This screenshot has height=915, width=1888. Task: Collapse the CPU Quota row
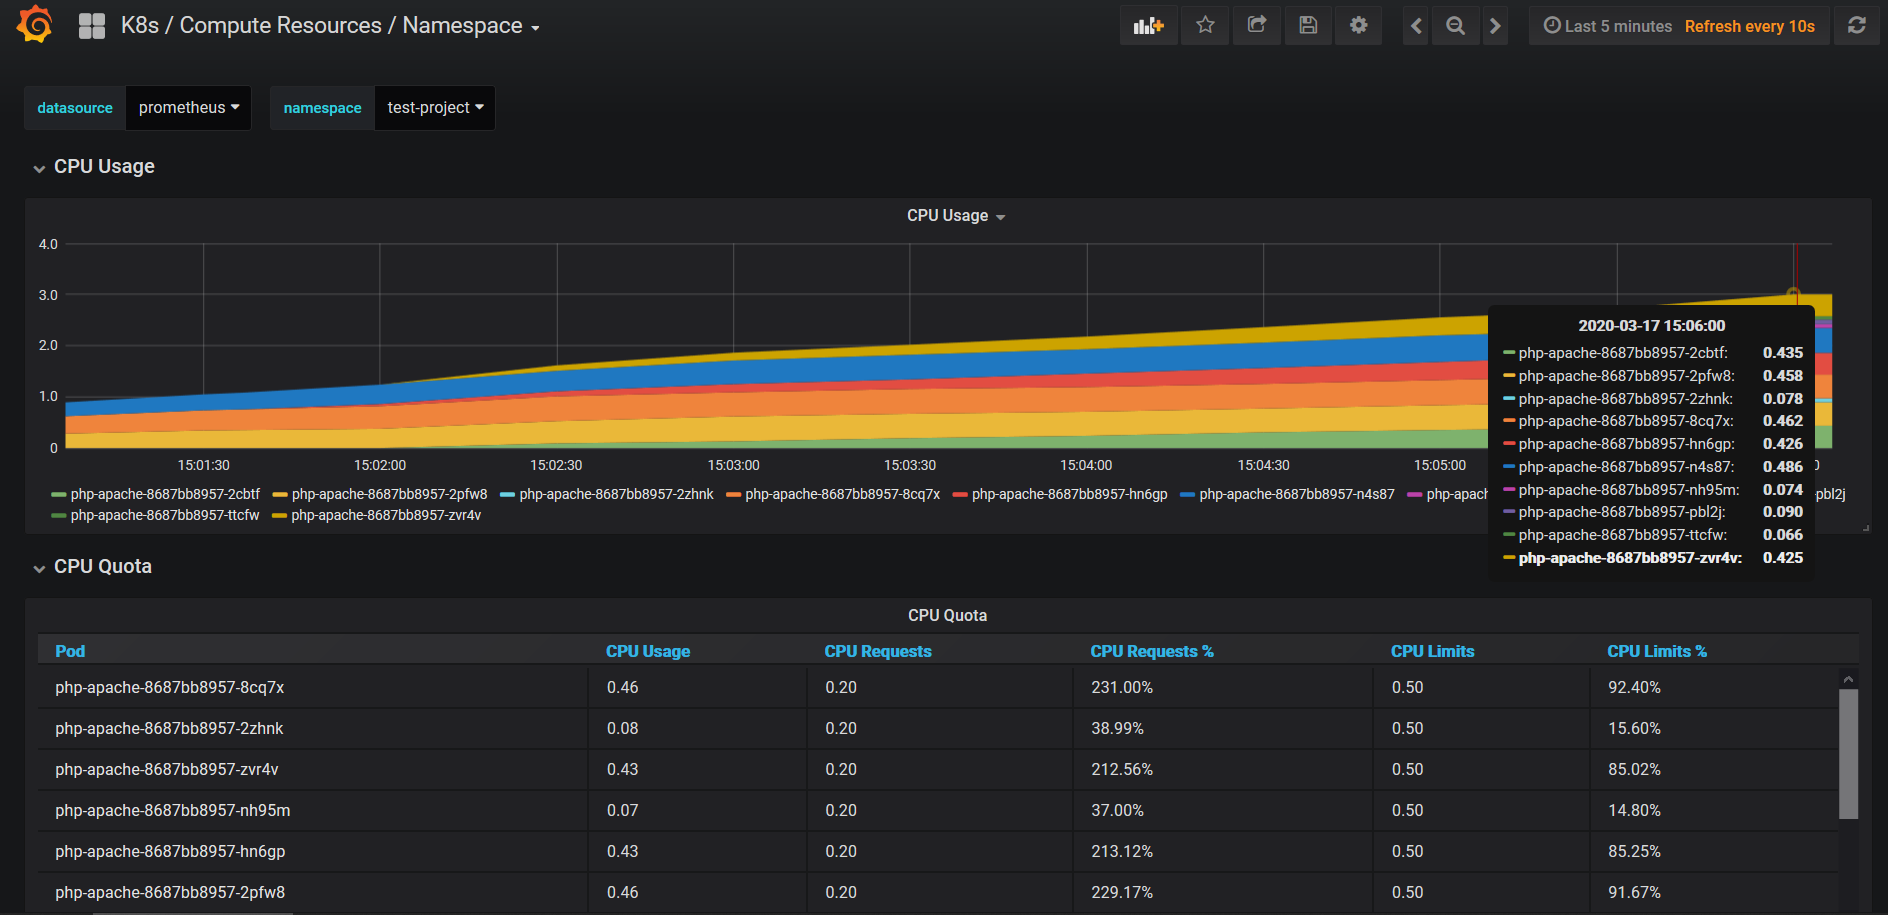tap(93, 566)
